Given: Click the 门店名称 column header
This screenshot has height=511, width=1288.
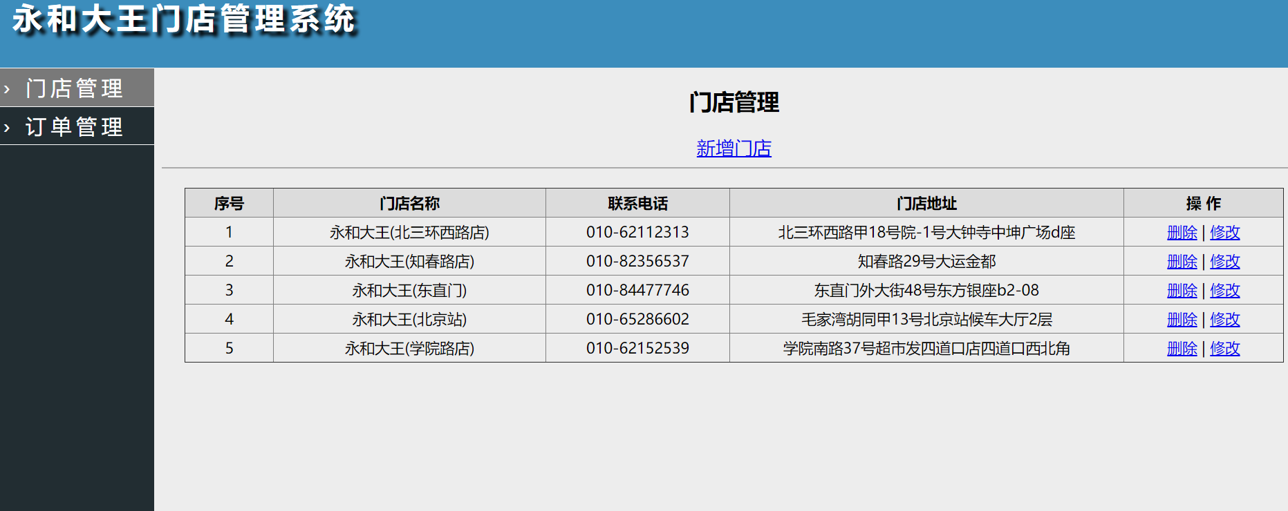Looking at the screenshot, I should tap(409, 203).
